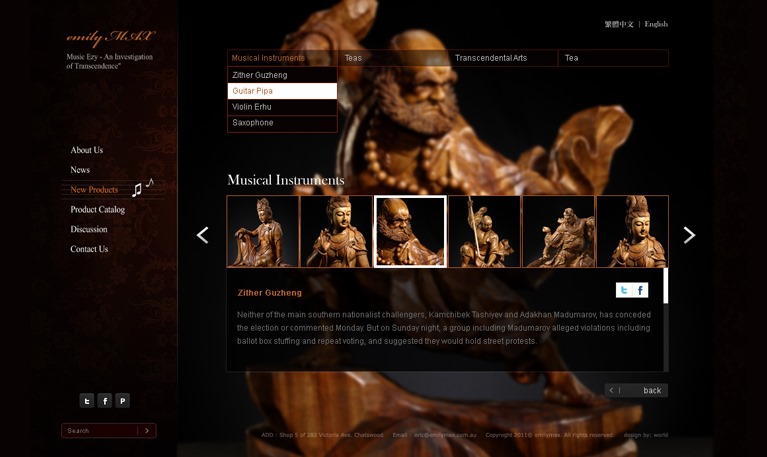Image resolution: width=767 pixels, height=457 pixels.
Task: Visit the Discussion page
Action: coord(89,229)
